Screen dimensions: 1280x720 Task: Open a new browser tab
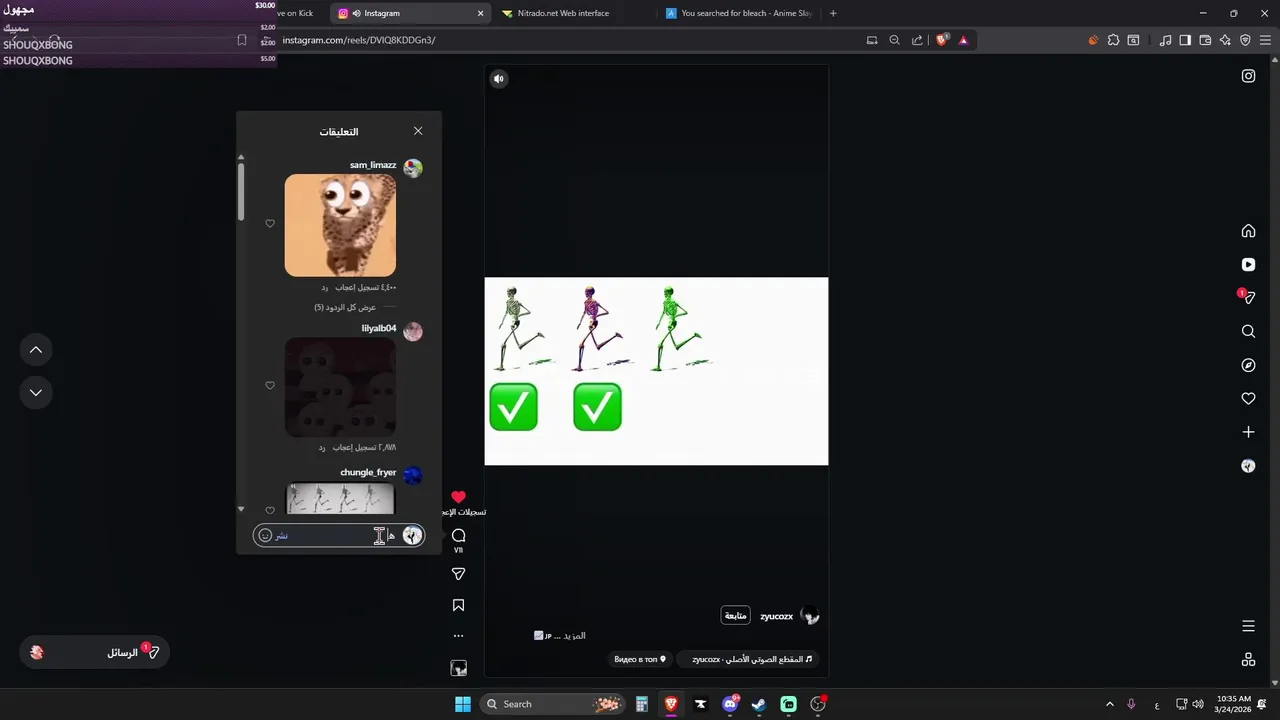point(833,13)
